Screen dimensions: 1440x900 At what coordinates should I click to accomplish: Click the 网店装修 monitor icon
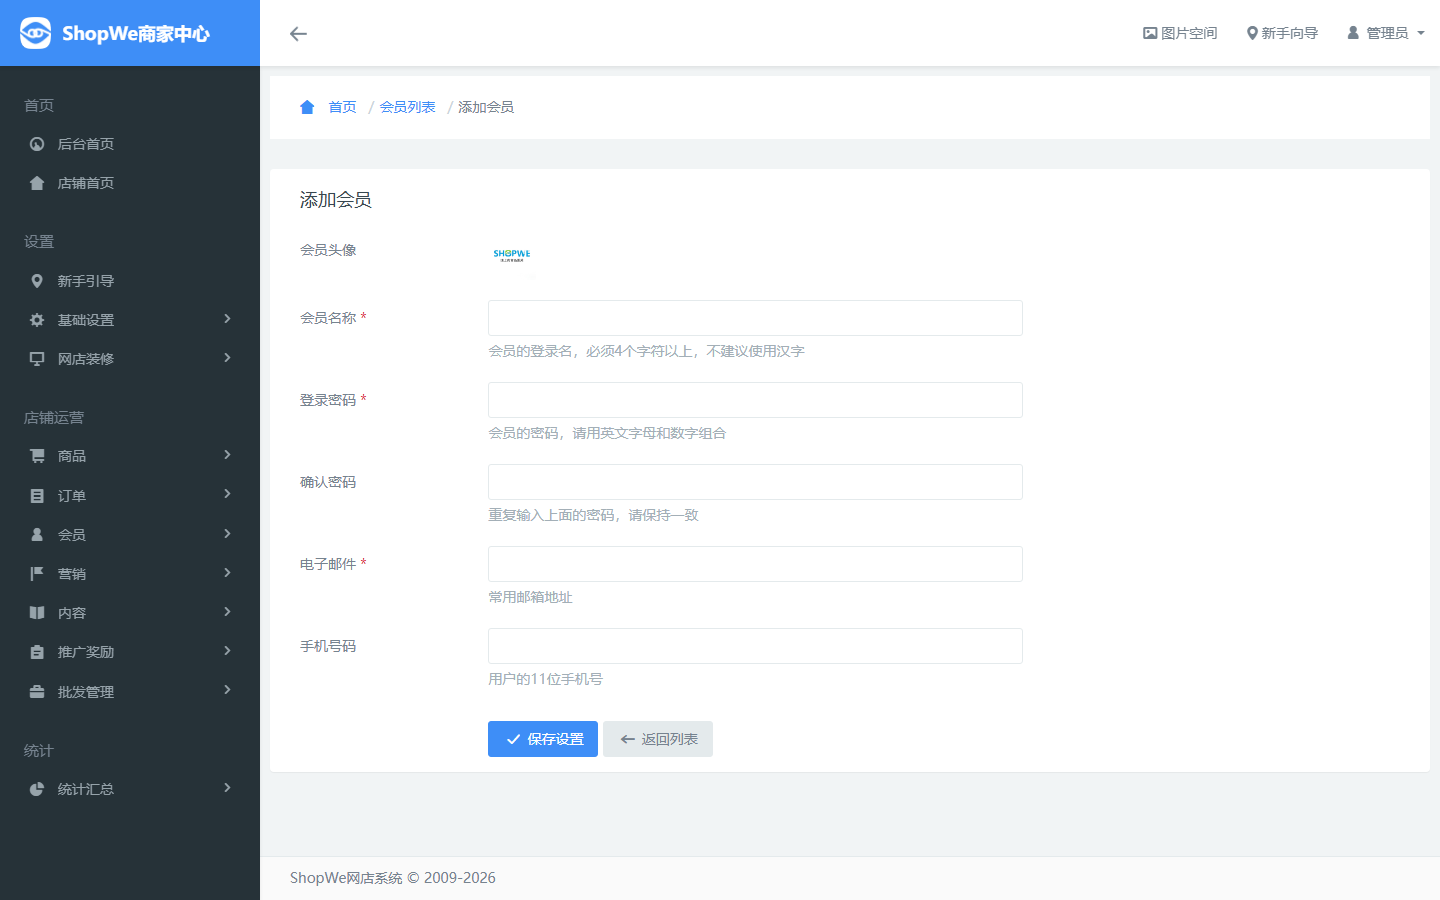37,359
